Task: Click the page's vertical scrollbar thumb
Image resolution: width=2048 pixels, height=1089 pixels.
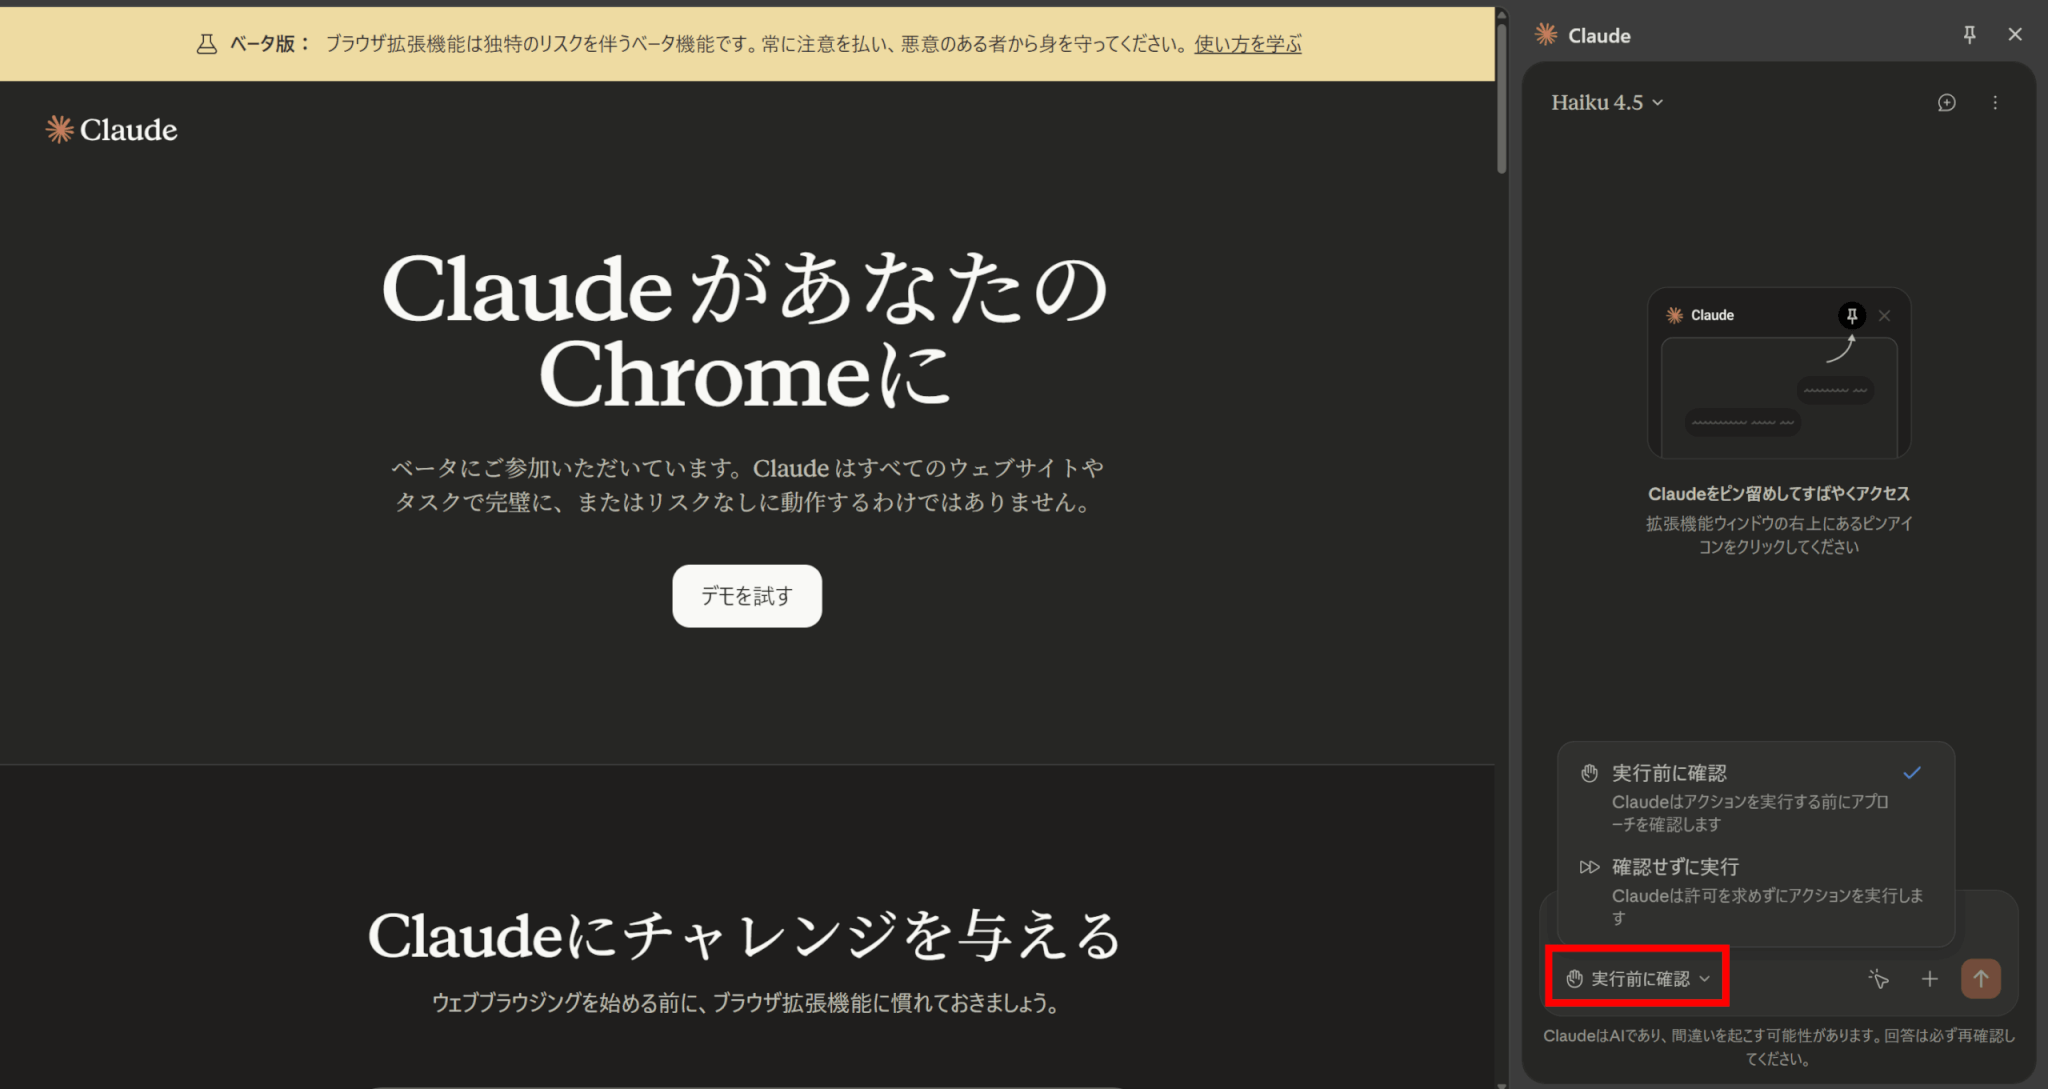Action: click(1501, 100)
